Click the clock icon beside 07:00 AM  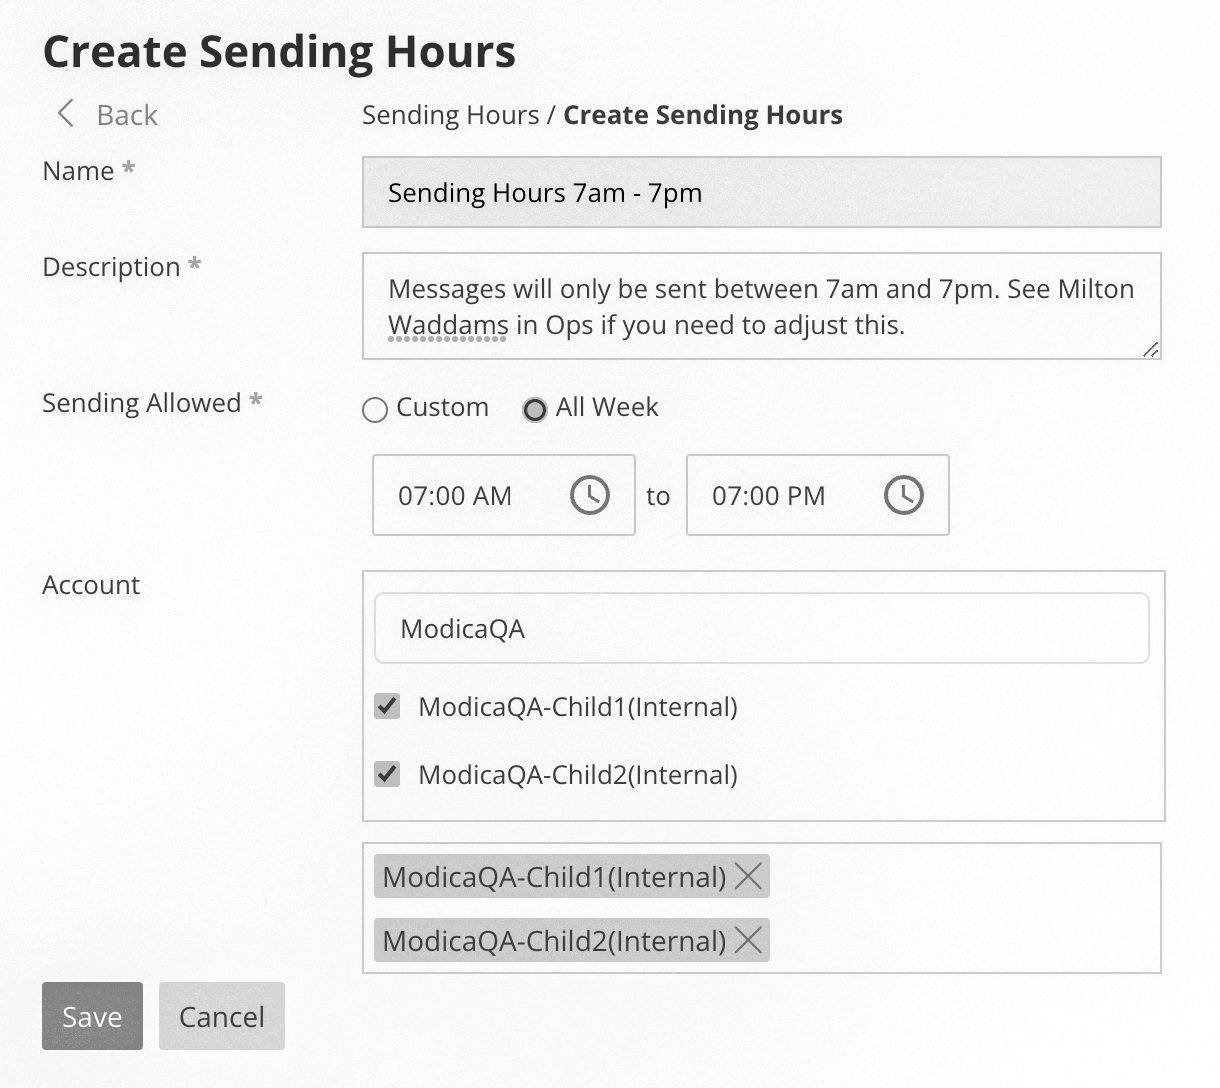[589, 494]
